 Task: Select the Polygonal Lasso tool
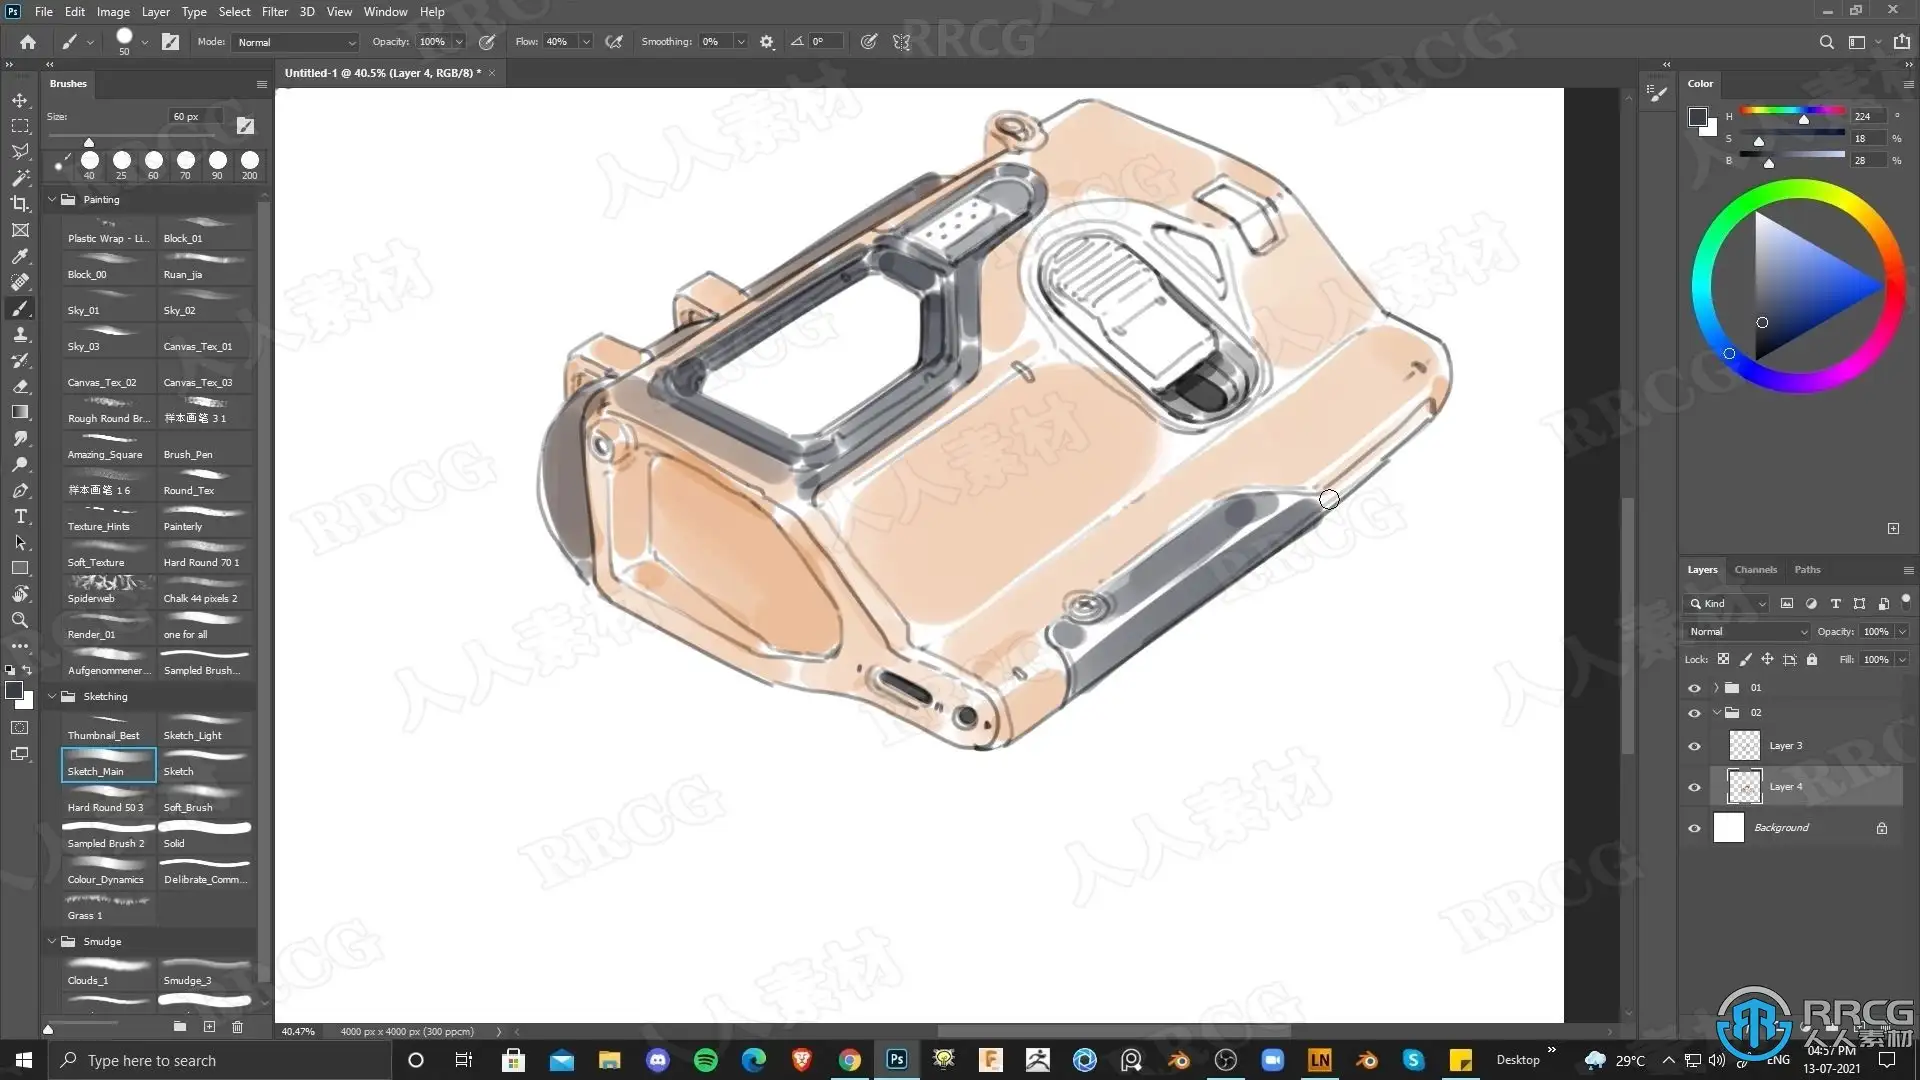pyautogui.click(x=20, y=152)
